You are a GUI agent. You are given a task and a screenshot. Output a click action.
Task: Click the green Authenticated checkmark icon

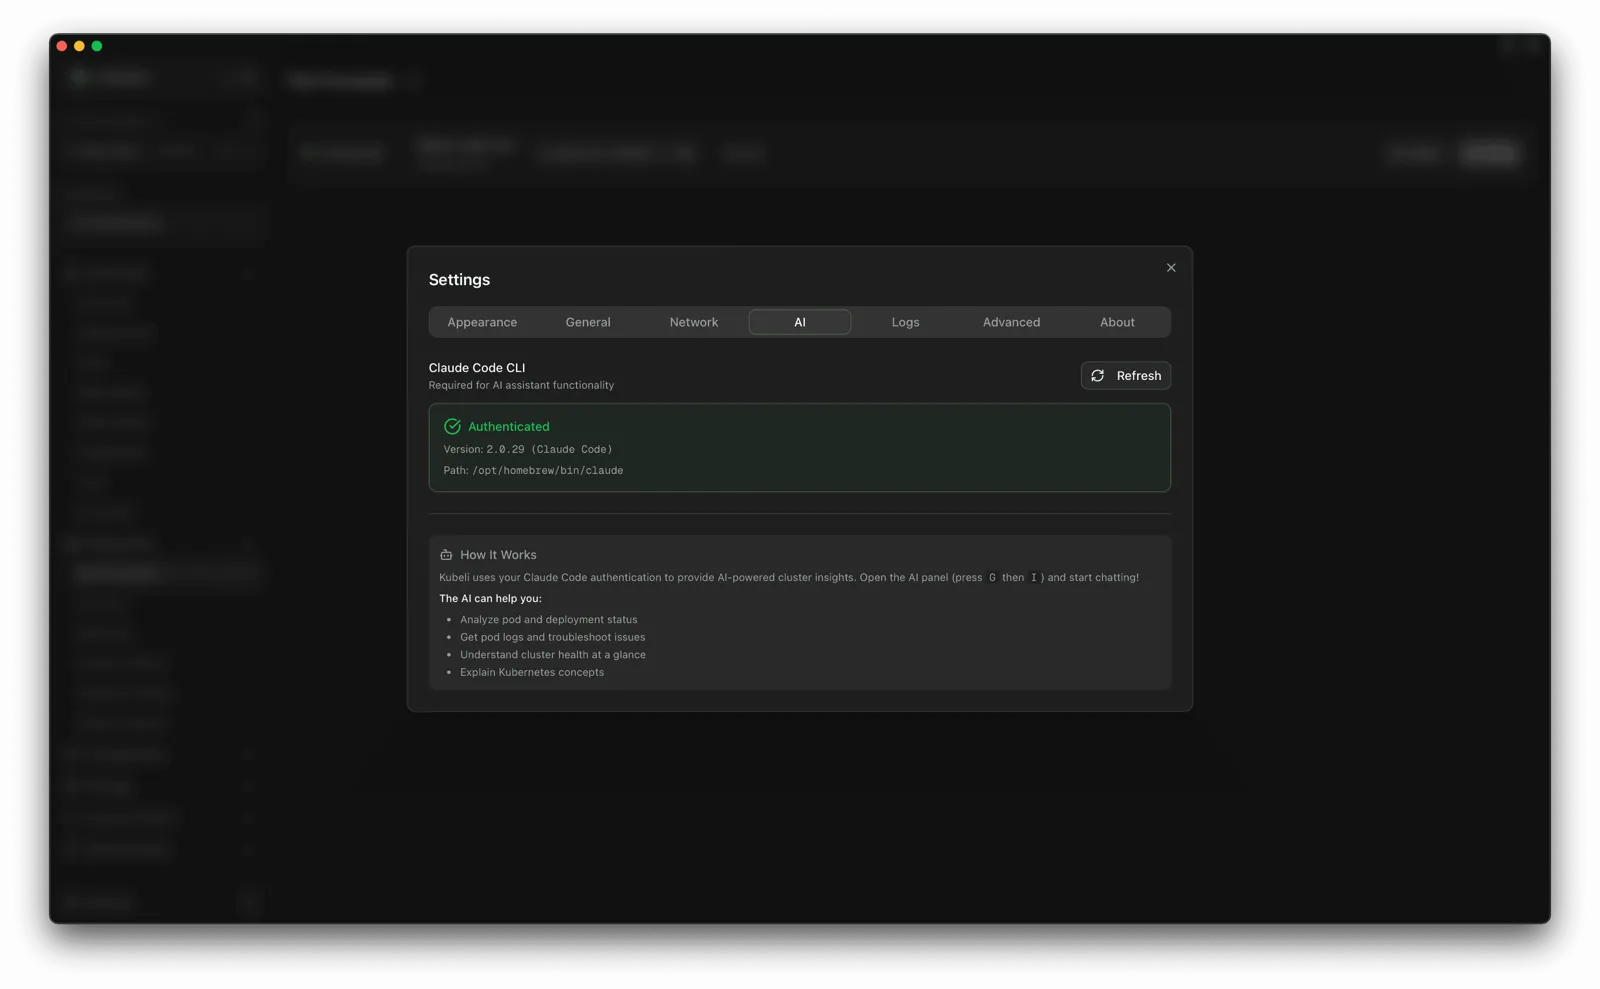click(452, 427)
